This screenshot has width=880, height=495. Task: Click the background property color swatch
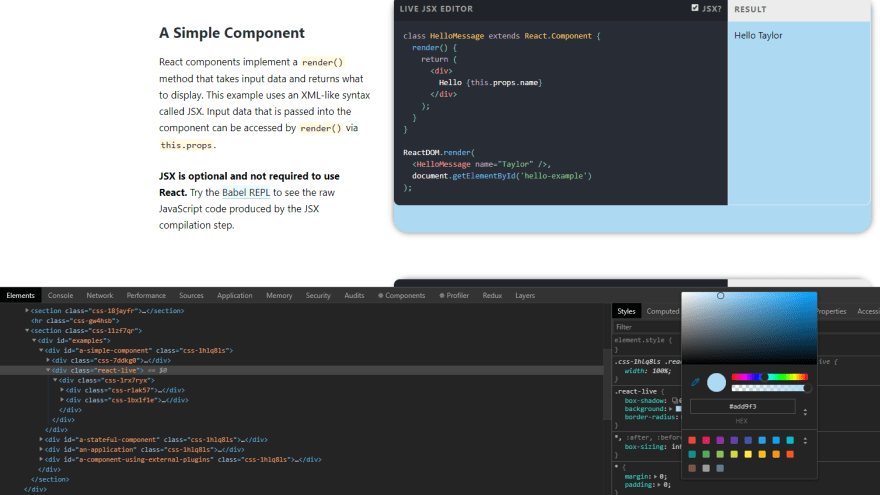pyautogui.click(x=678, y=409)
